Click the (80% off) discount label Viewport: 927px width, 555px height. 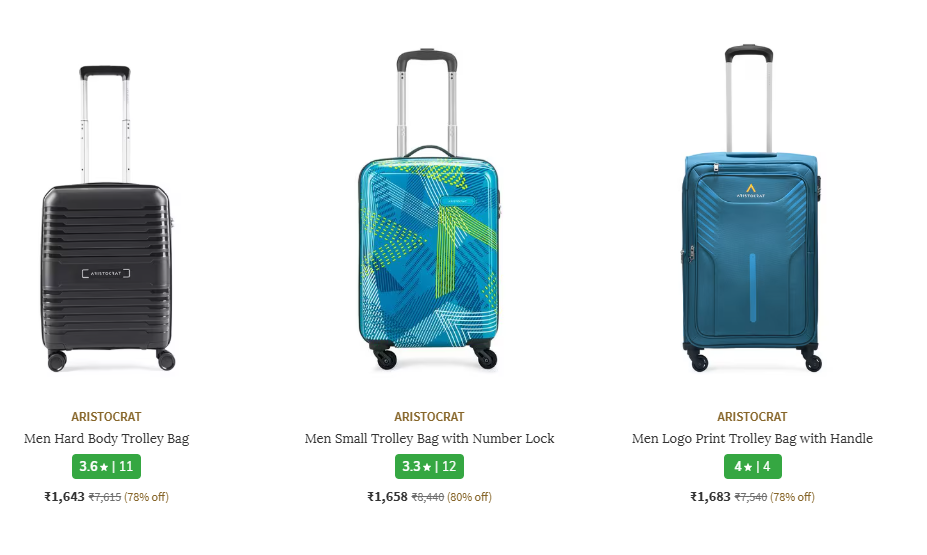tap(469, 497)
